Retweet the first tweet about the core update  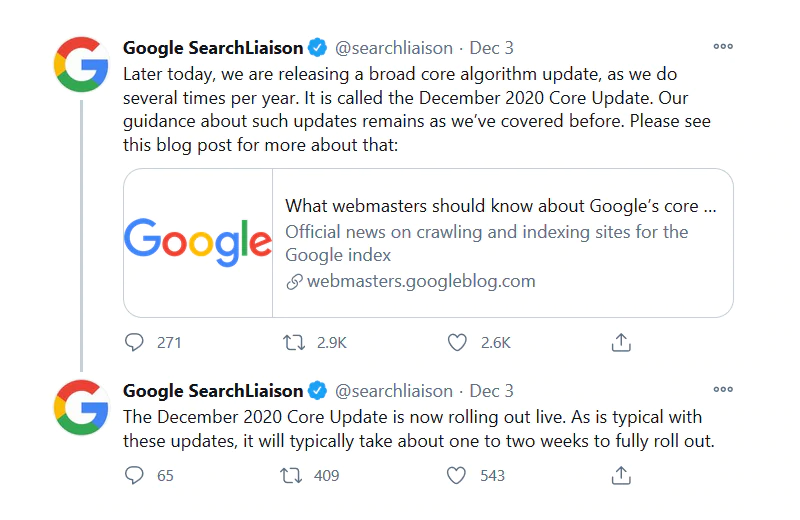pos(294,342)
